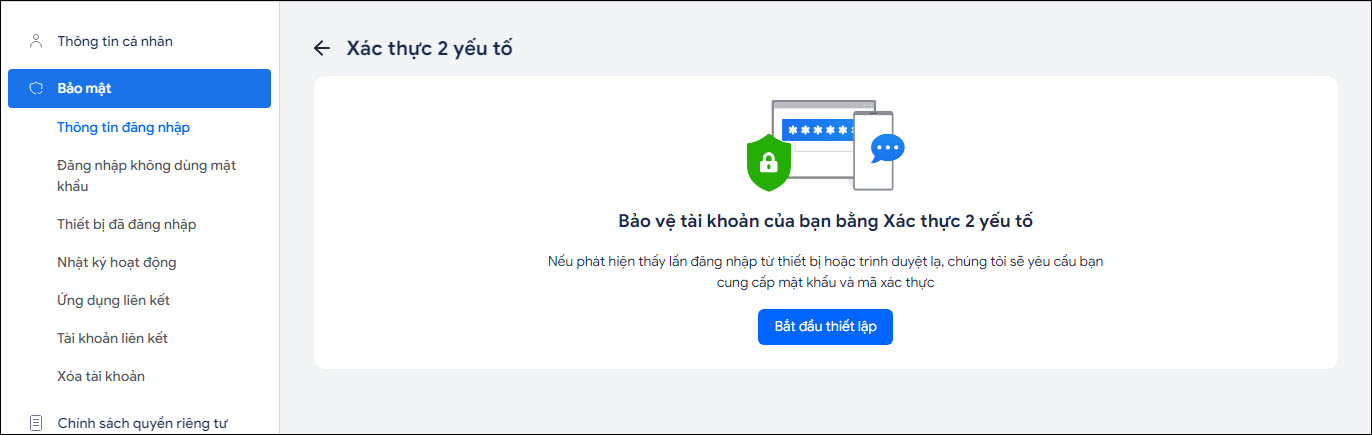This screenshot has height=435, width=1372.
Task: View Nhật ký hoạt động
Action: 117,262
